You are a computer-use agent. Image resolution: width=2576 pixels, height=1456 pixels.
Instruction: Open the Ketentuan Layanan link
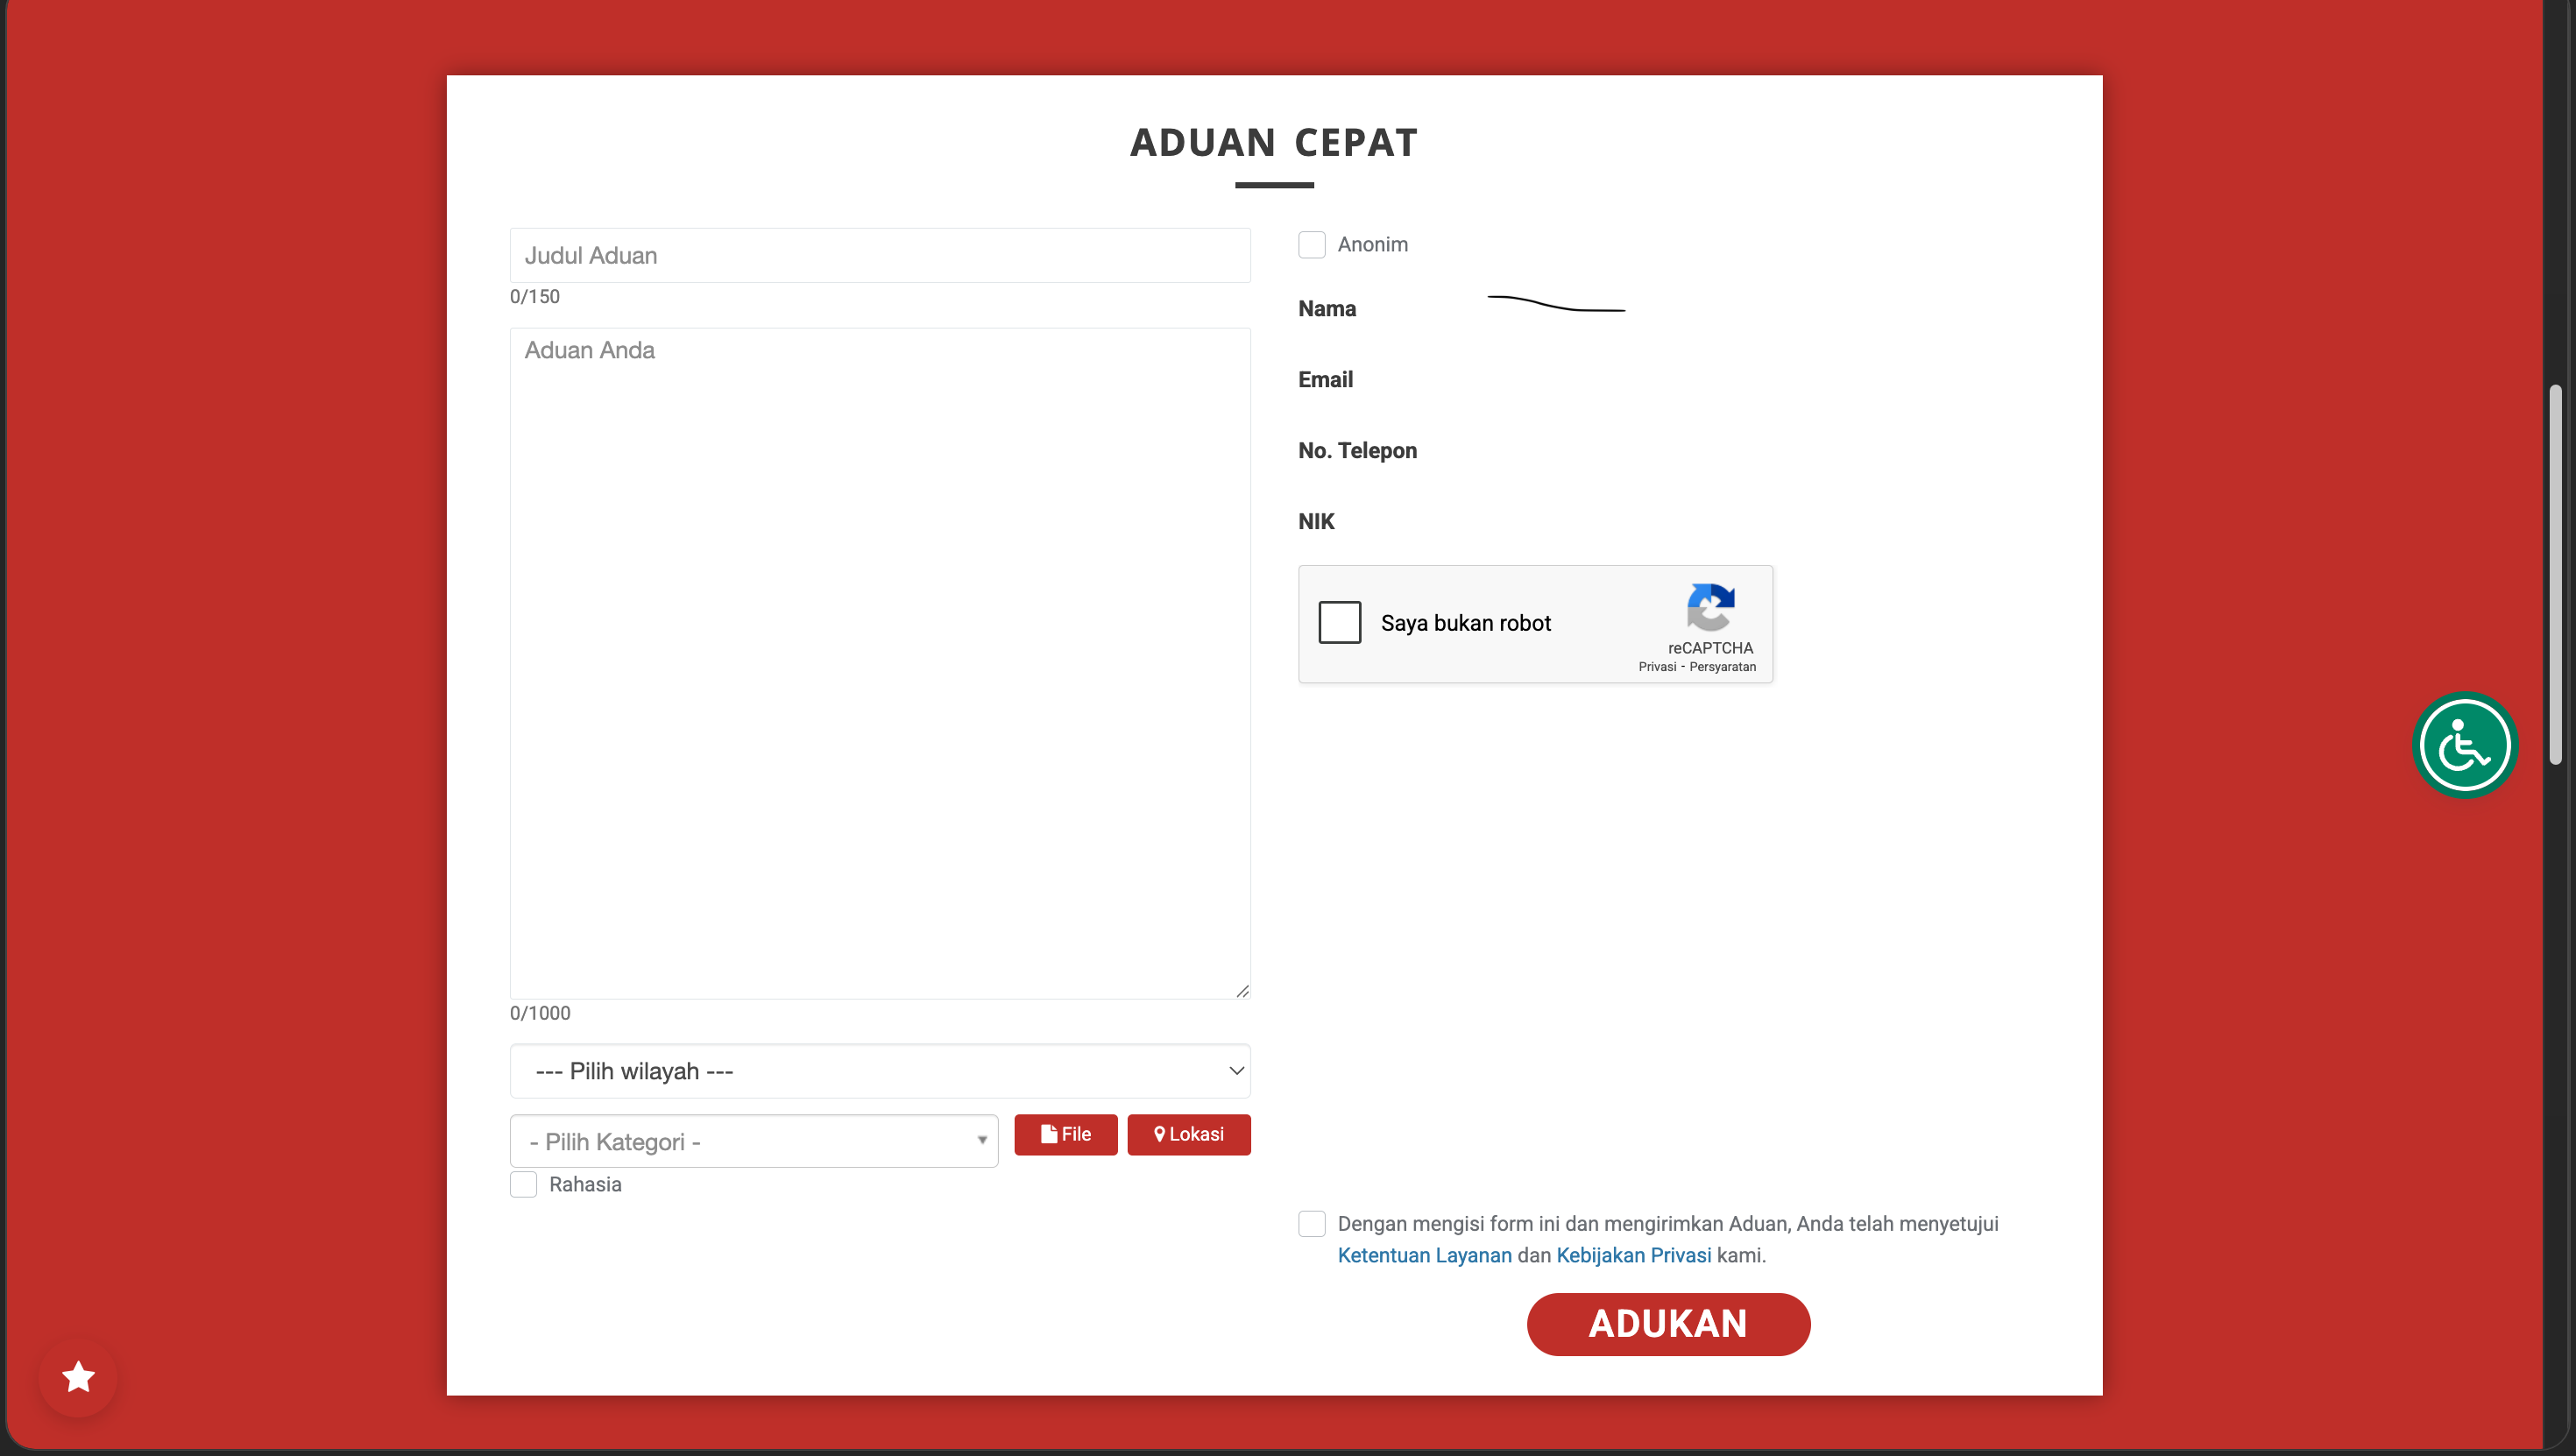(x=1424, y=1255)
